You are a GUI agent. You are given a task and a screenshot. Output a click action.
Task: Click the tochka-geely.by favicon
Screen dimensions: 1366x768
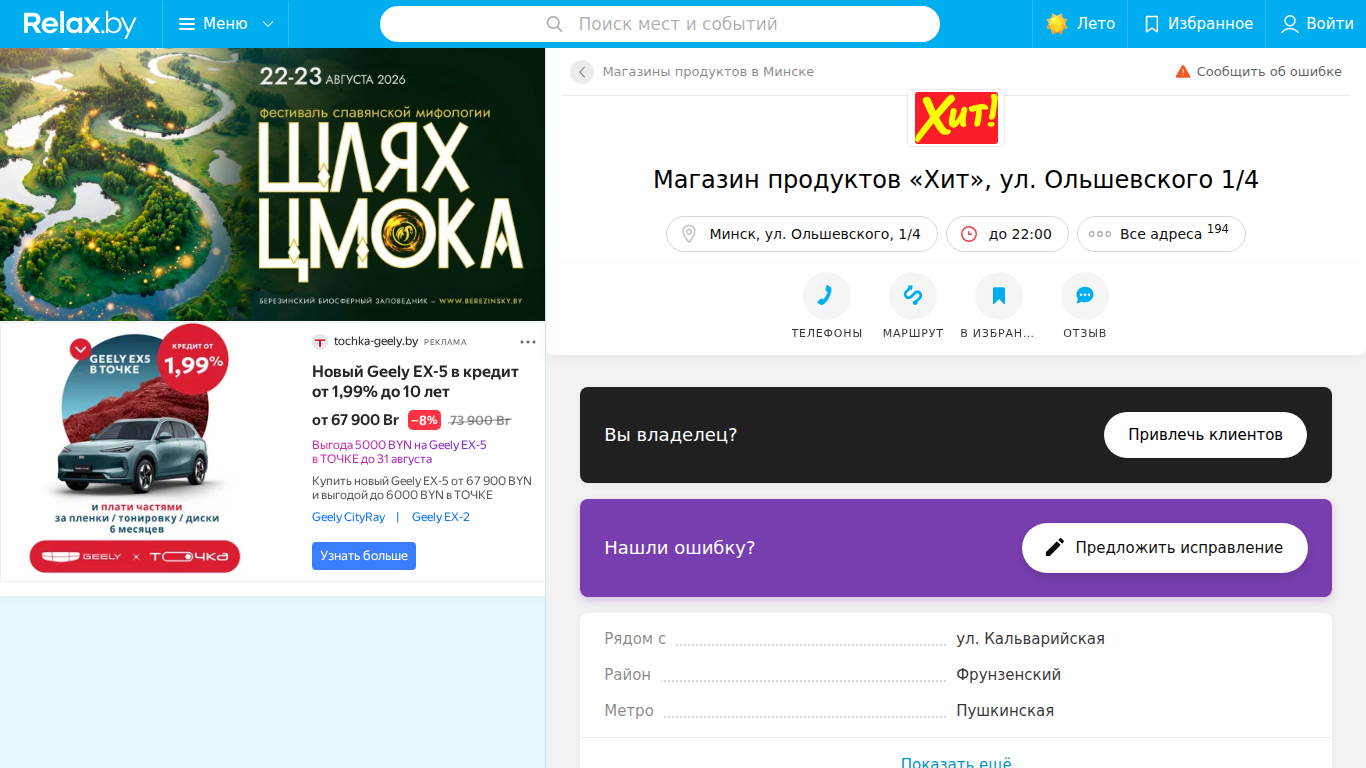coord(320,342)
